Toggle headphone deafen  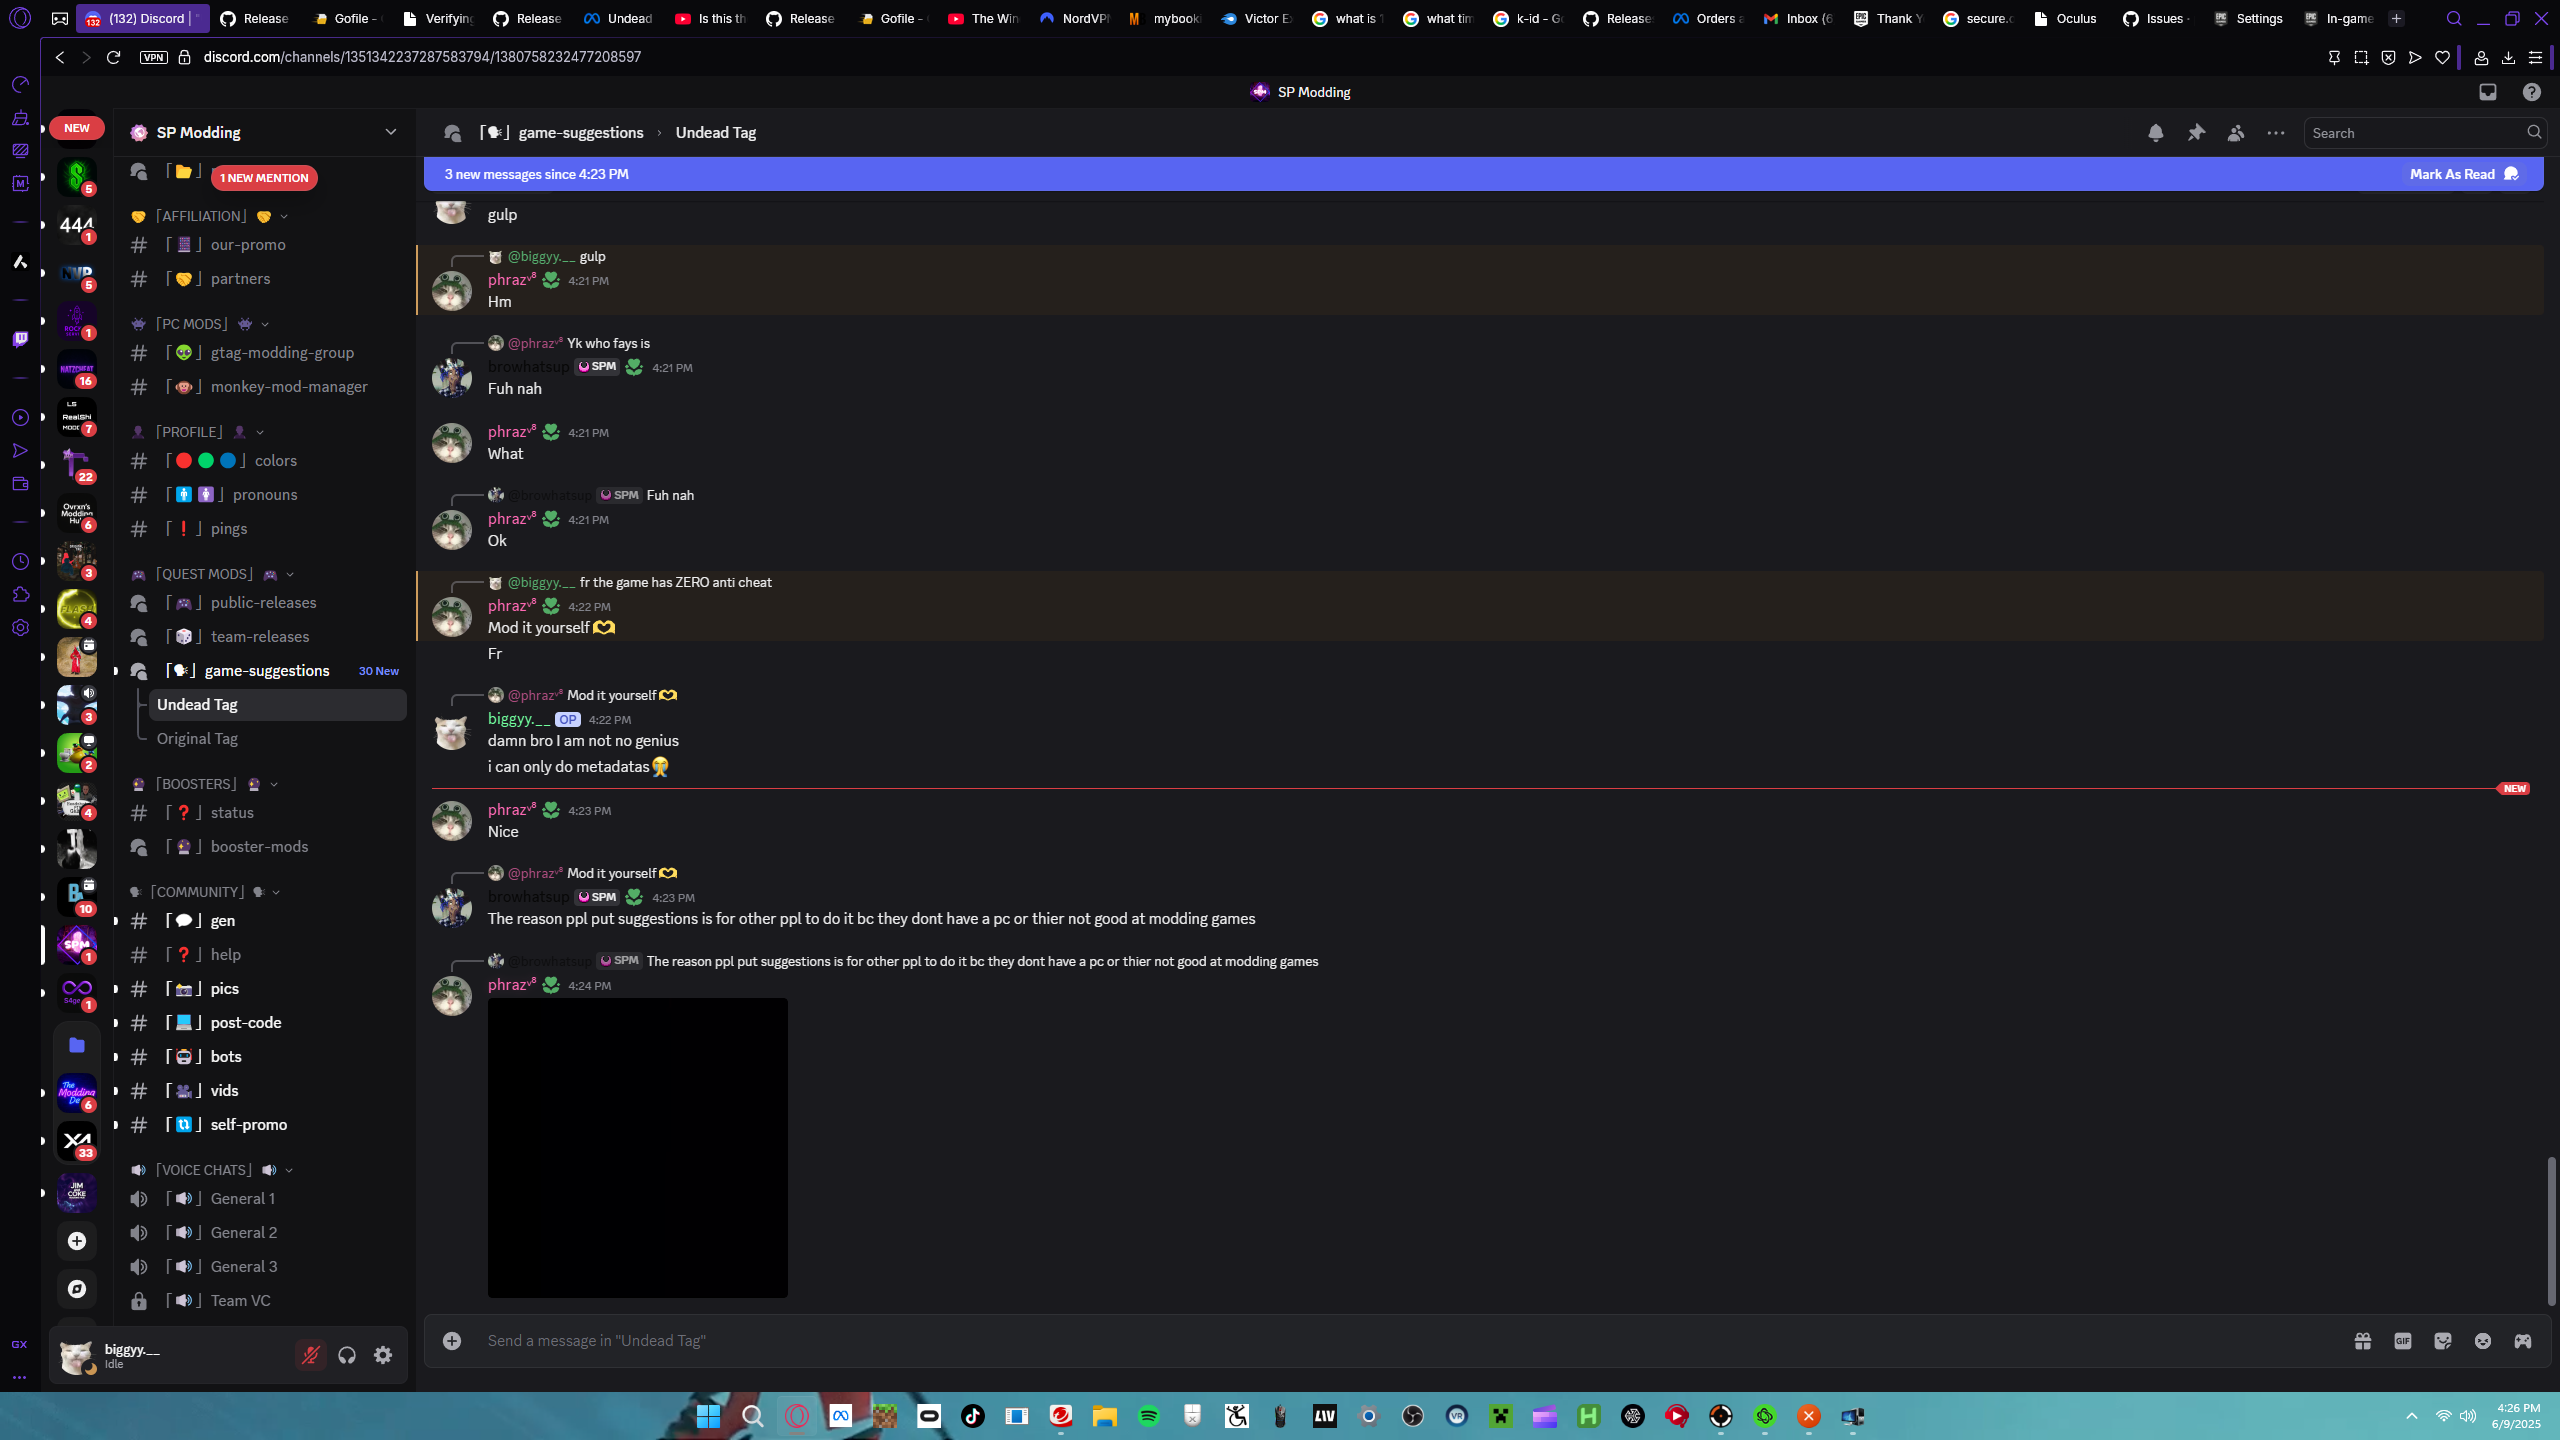point(347,1355)
